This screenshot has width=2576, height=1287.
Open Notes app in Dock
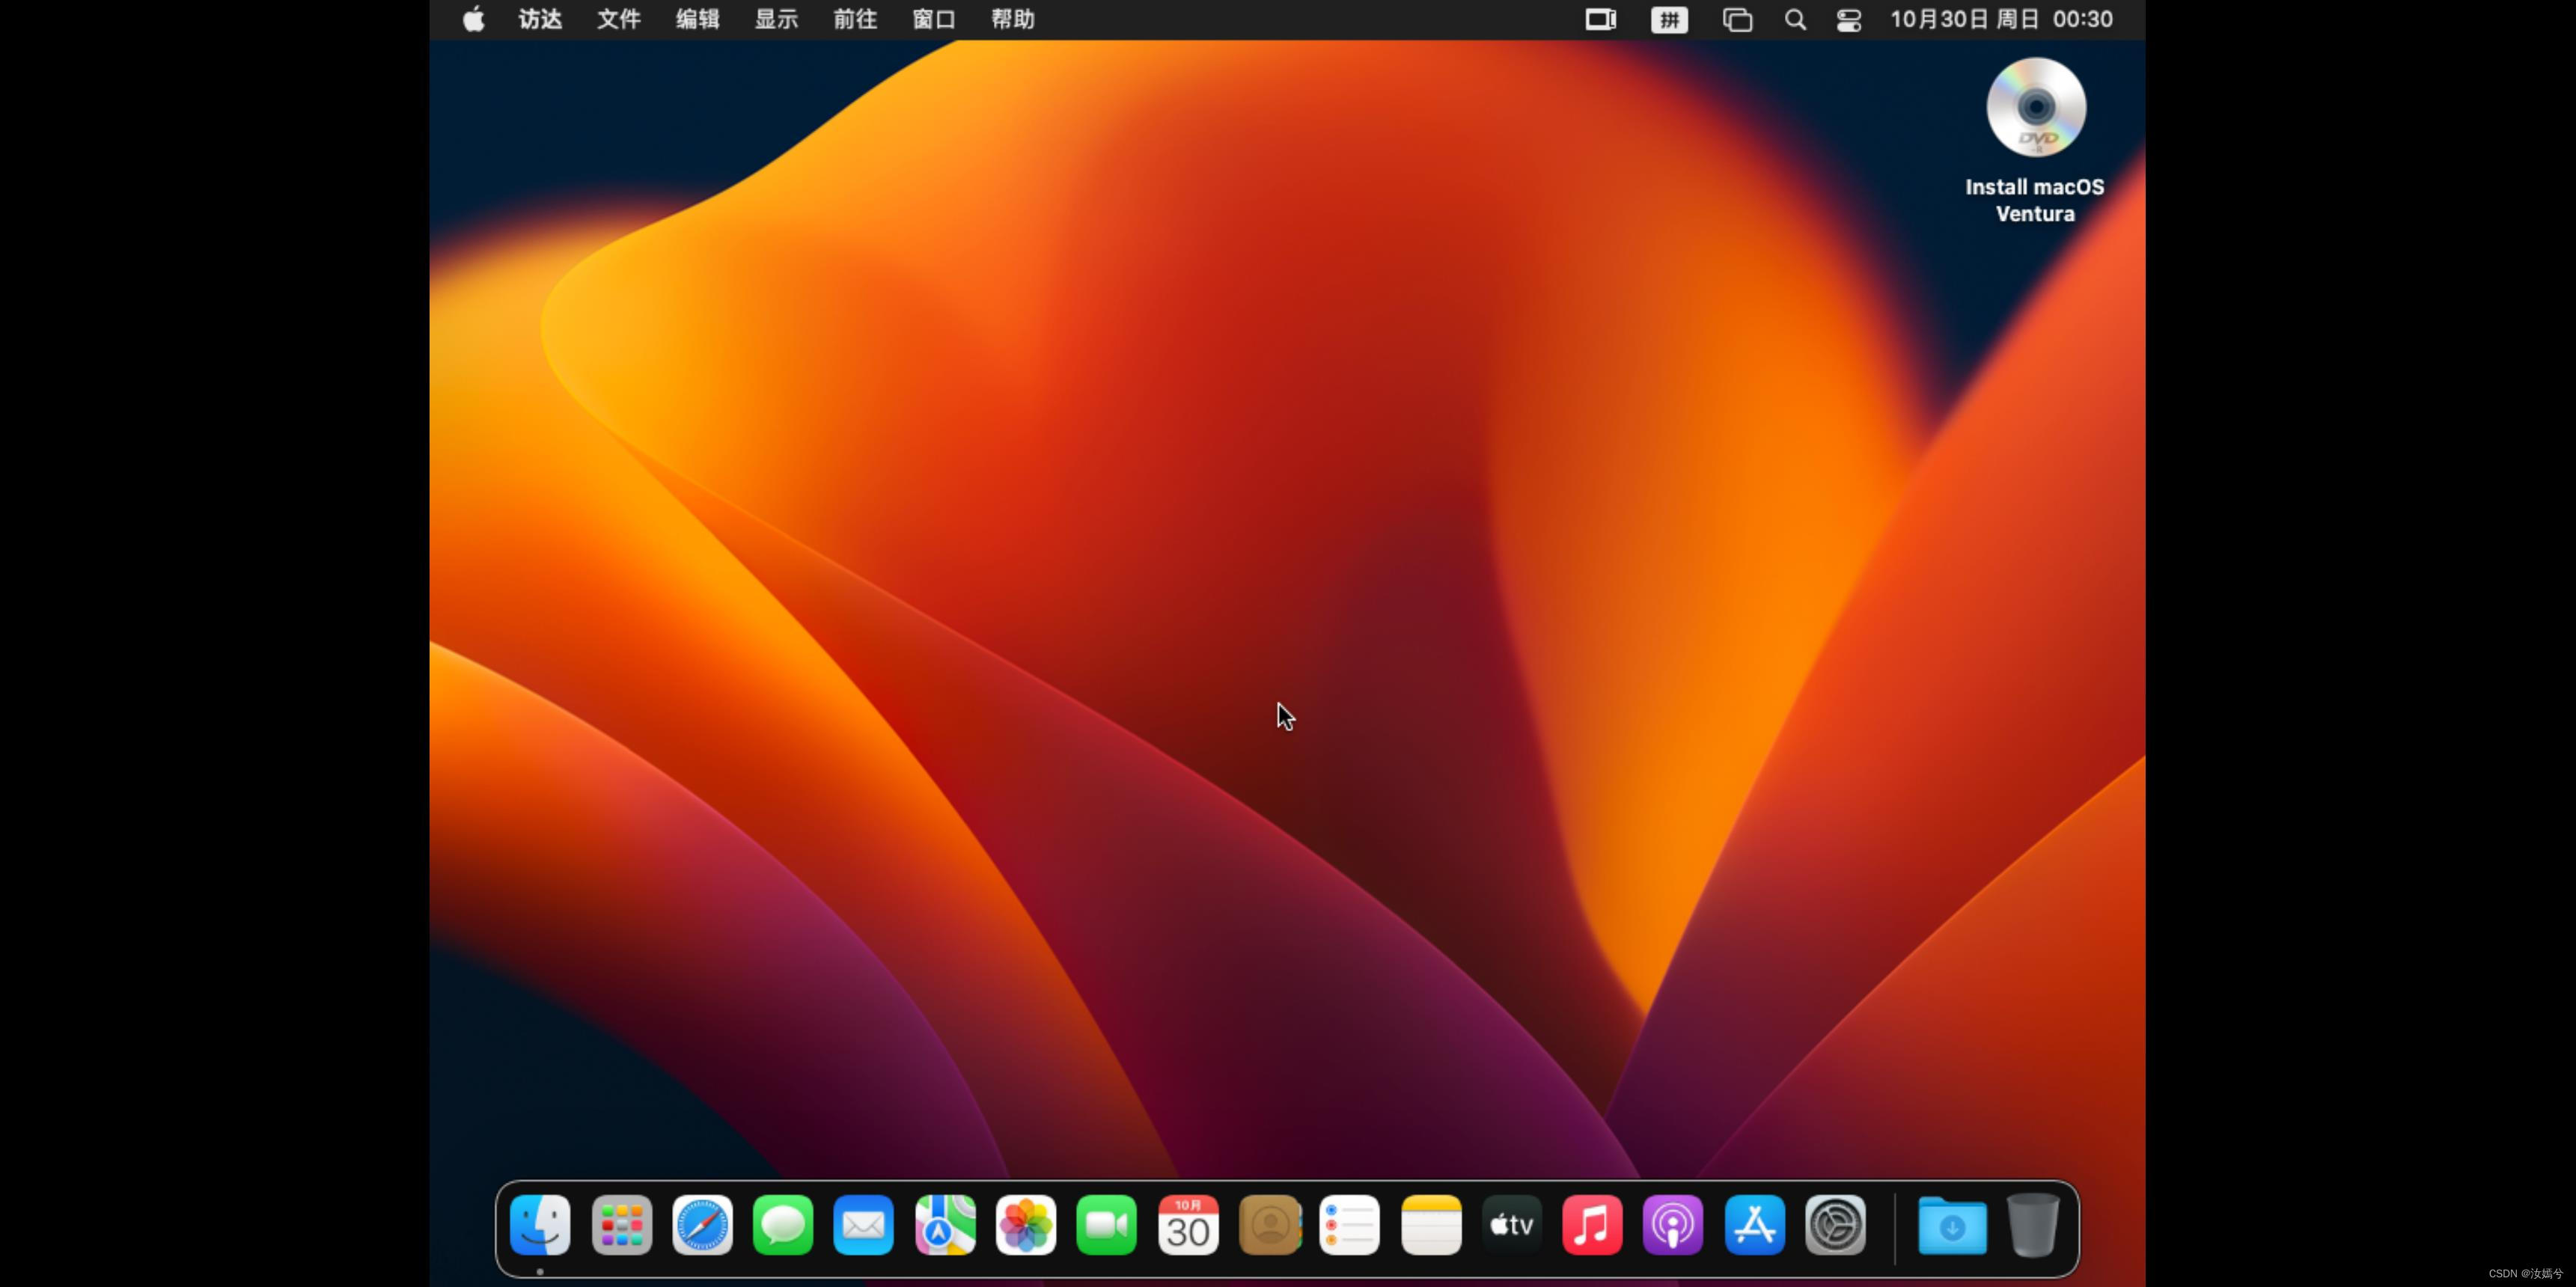tap(1431, 1224)
